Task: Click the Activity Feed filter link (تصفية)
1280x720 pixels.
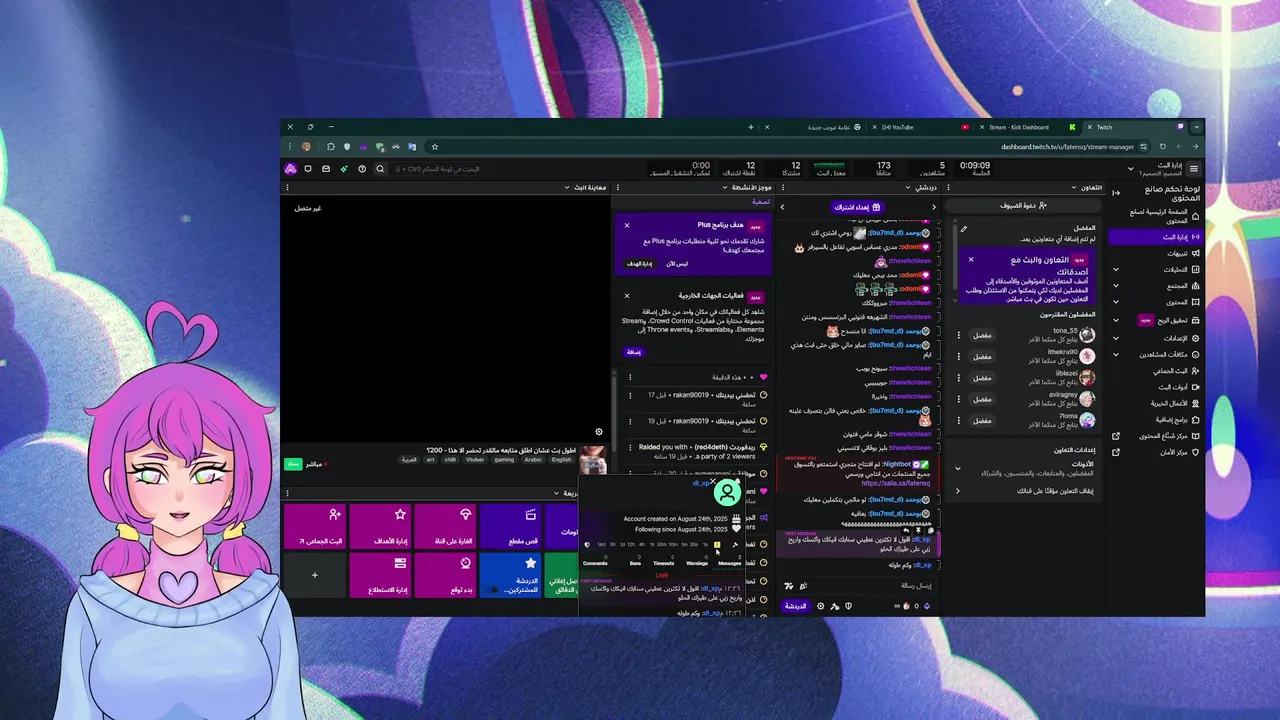Action: 761,202
